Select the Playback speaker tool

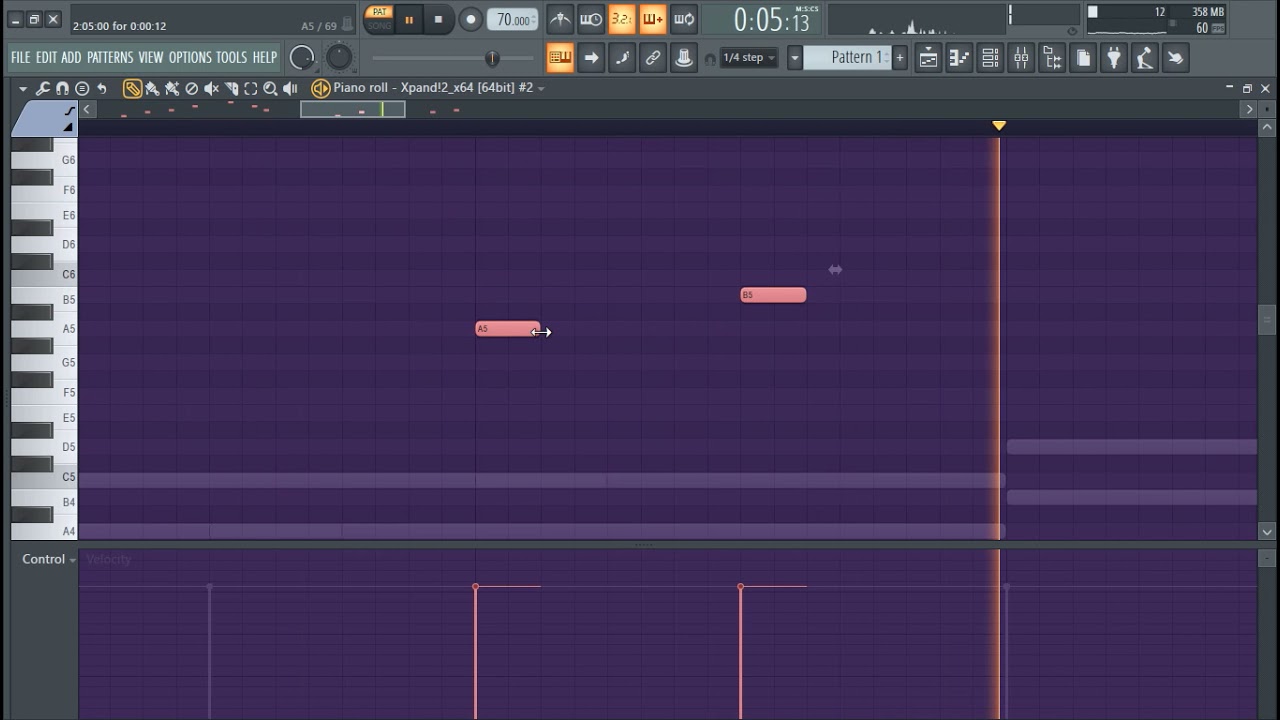point(290,88)
